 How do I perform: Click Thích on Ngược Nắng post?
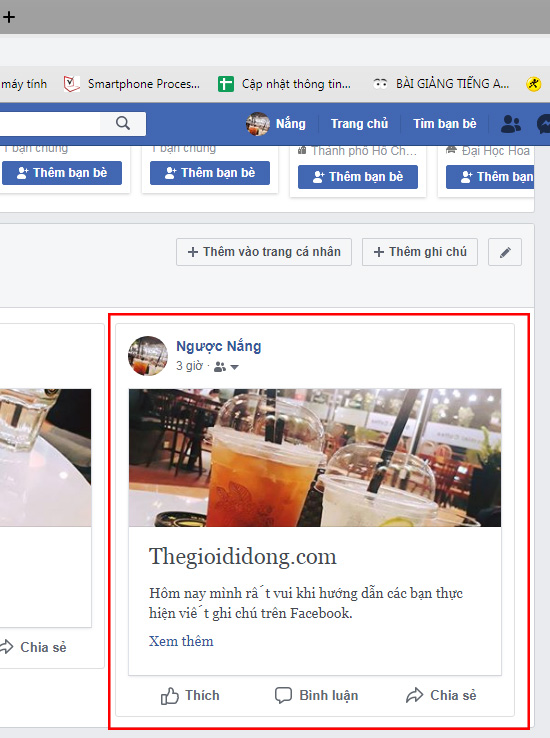[x=190, y=695]
